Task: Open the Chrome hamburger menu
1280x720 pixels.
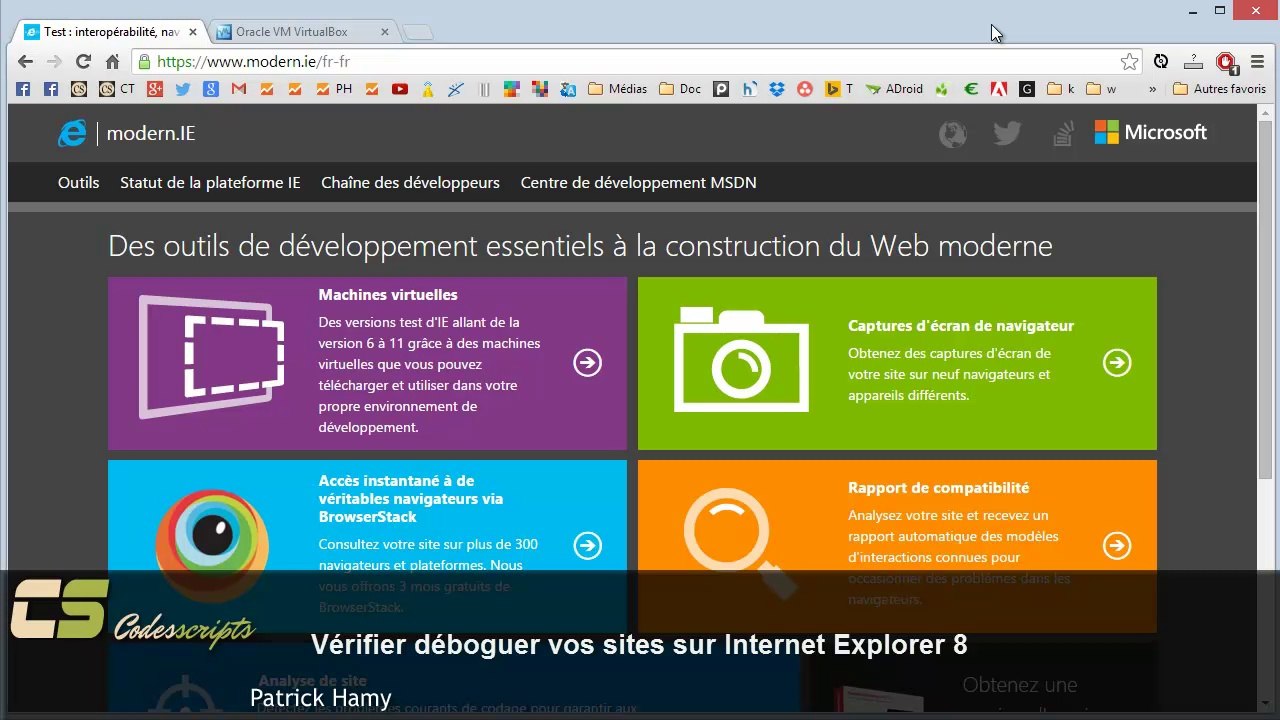Action: pyautogui.click(x=1257, y=62)
